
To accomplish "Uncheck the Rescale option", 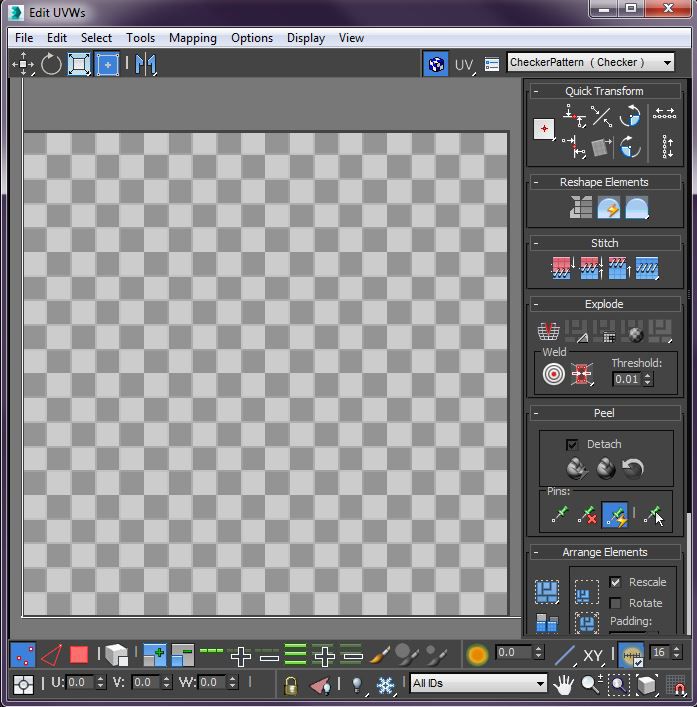I will pyautogui.click(x=615, y=582).
